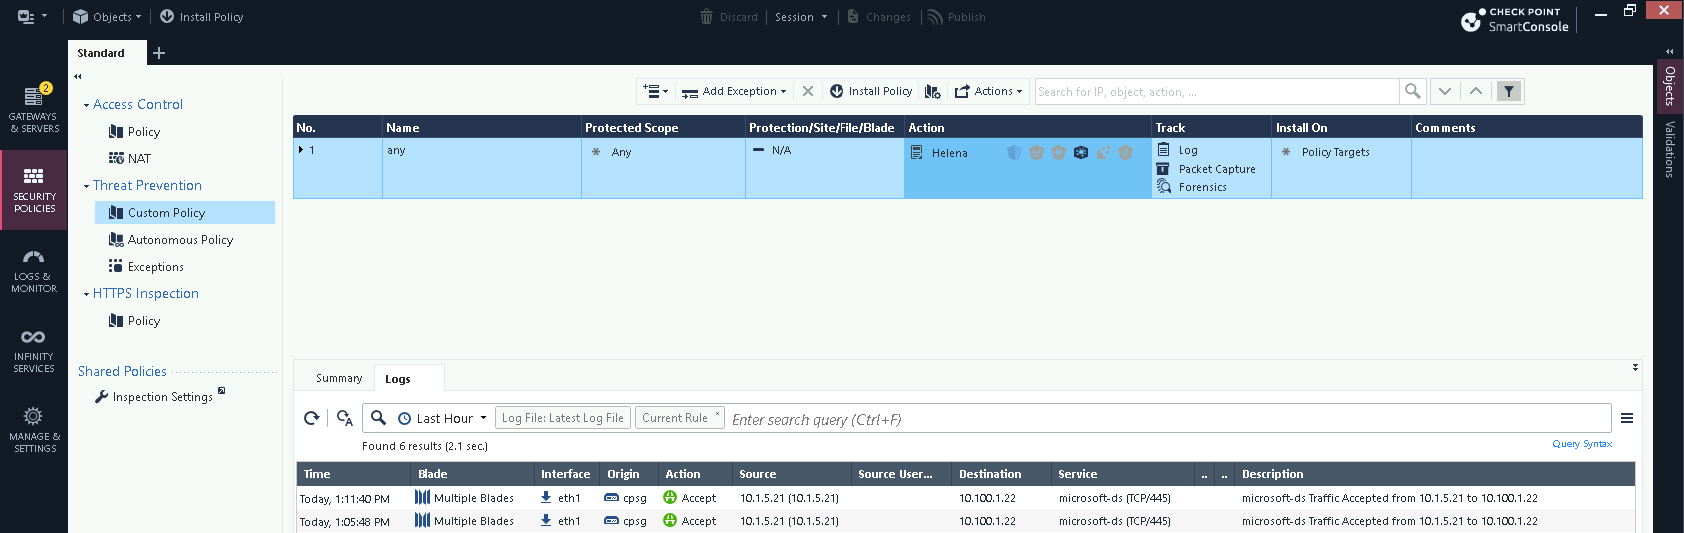
Task: Click the search magnifier in the rule toolbar
Action: [x=1412, y=91]
